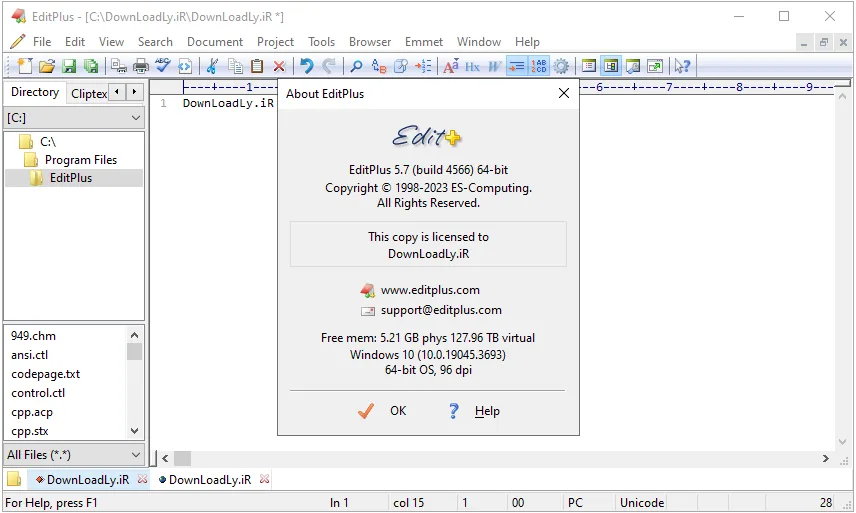The width and height of the screenshot is (856, 513).
Task: Close the About EditPlus dialog with X
Action: coord(564,93)
